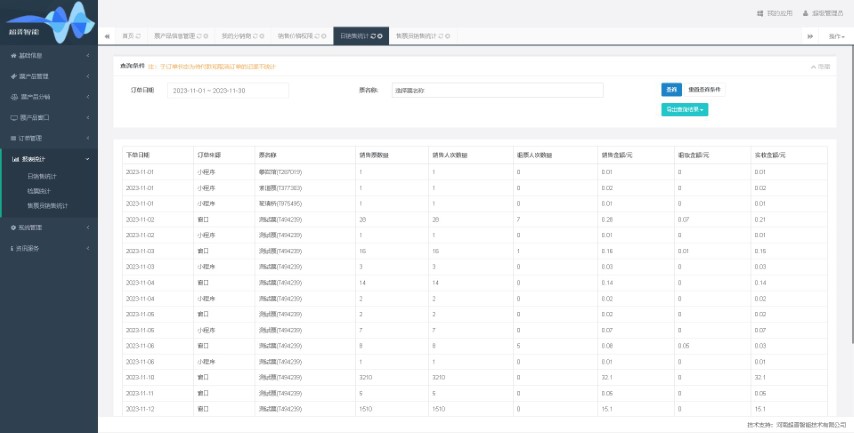
Task: Close the active 日销售统计 tab
Action: pos(380,36)
